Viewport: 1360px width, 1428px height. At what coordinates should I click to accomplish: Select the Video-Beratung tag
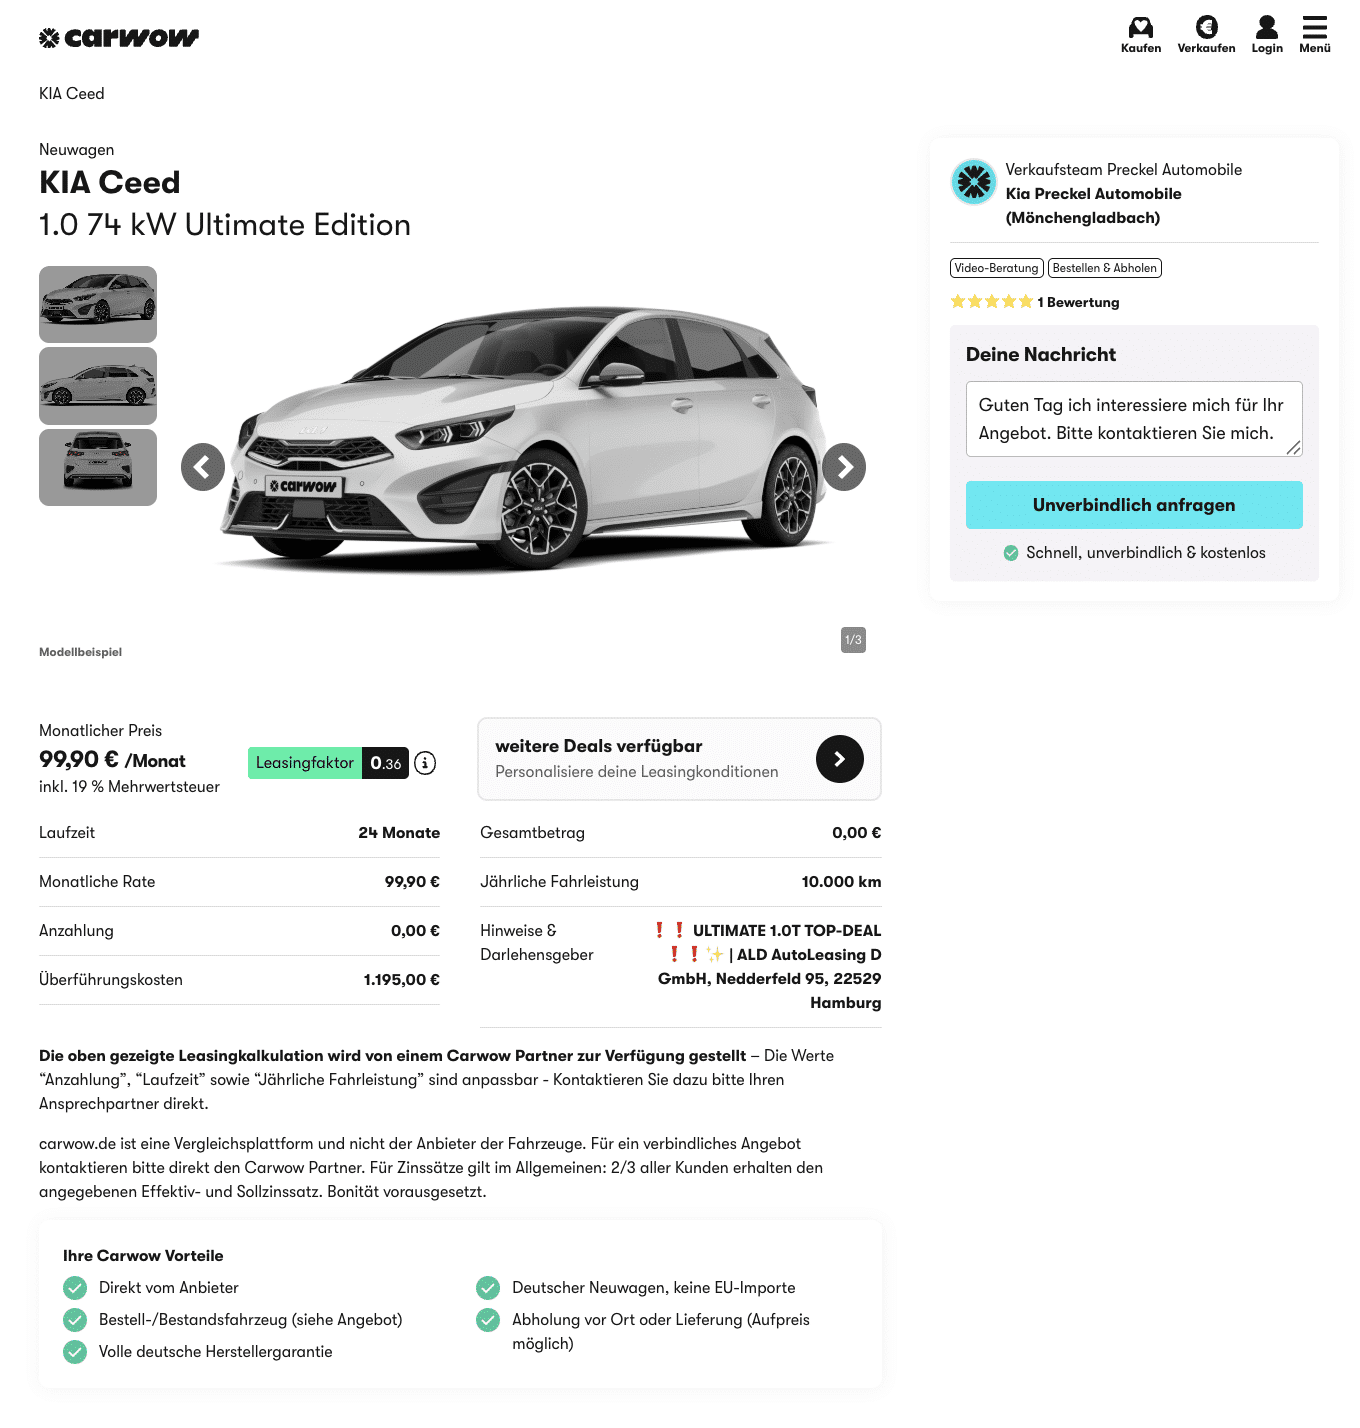pos(997,268)
